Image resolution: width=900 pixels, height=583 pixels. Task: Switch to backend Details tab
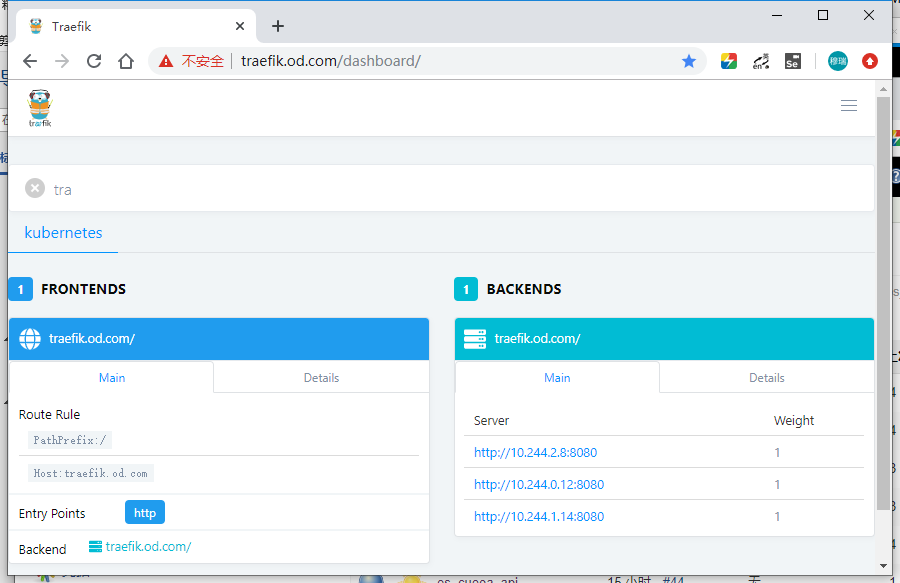[x=766, y=378]
